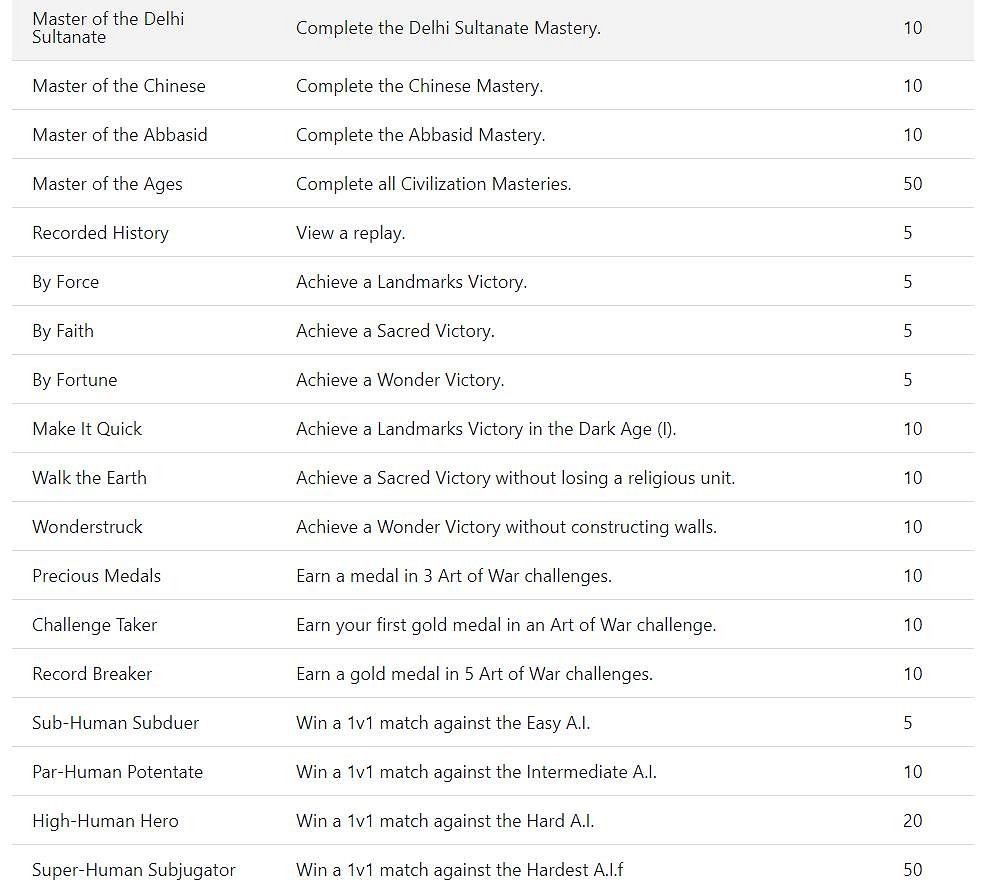Click the "Wonderstruck" achievement title
Screen dimensions: 998x888
coord(87,527)
